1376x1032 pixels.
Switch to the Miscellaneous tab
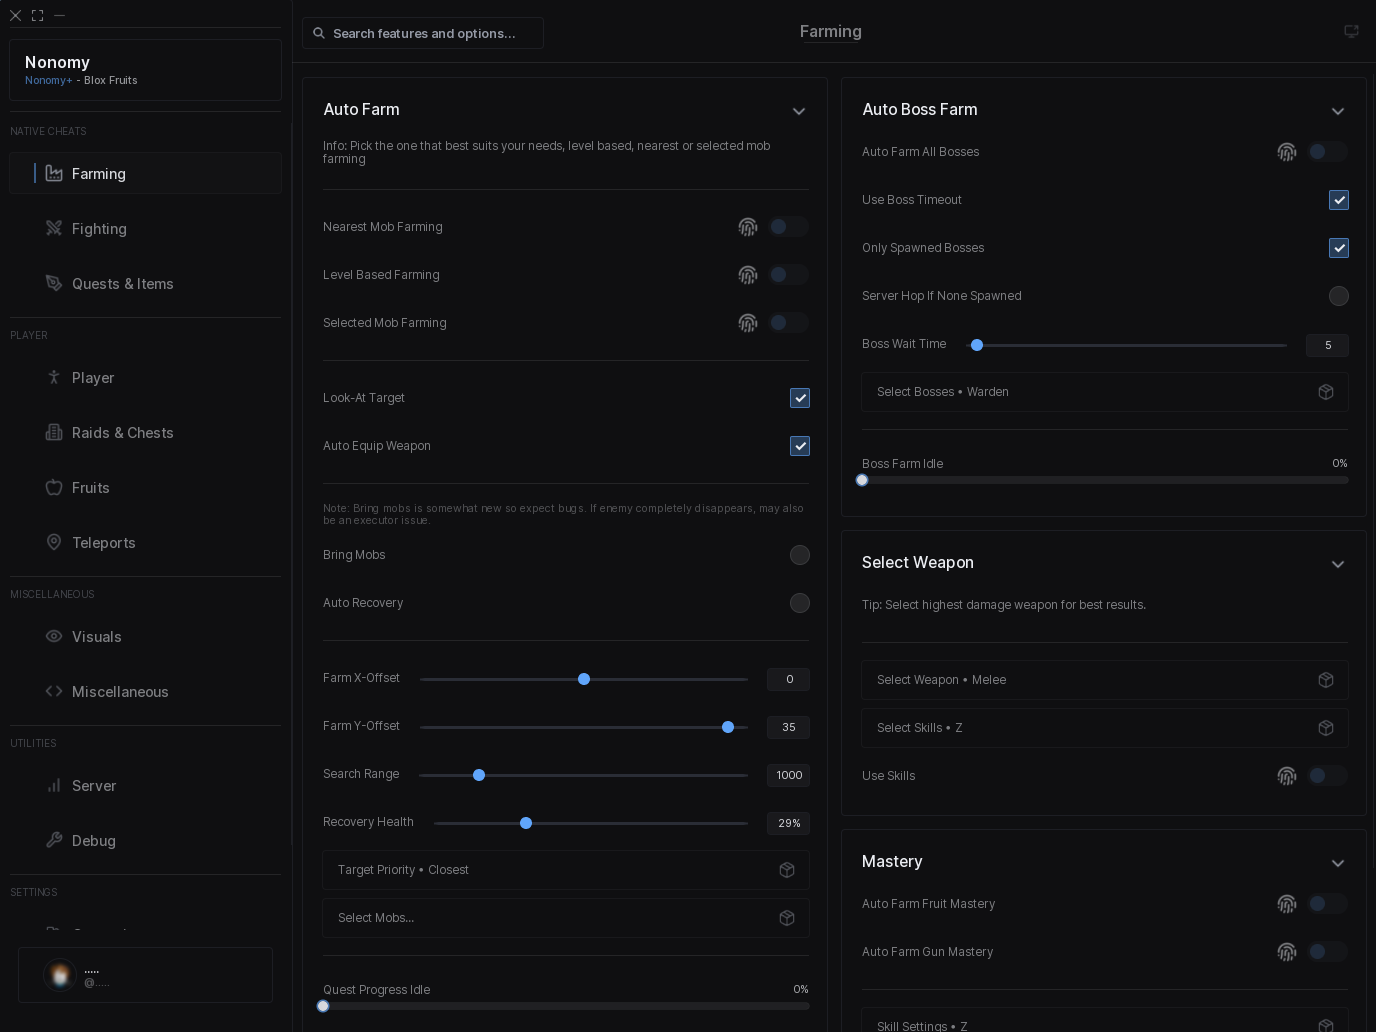[x=146, y=691]
